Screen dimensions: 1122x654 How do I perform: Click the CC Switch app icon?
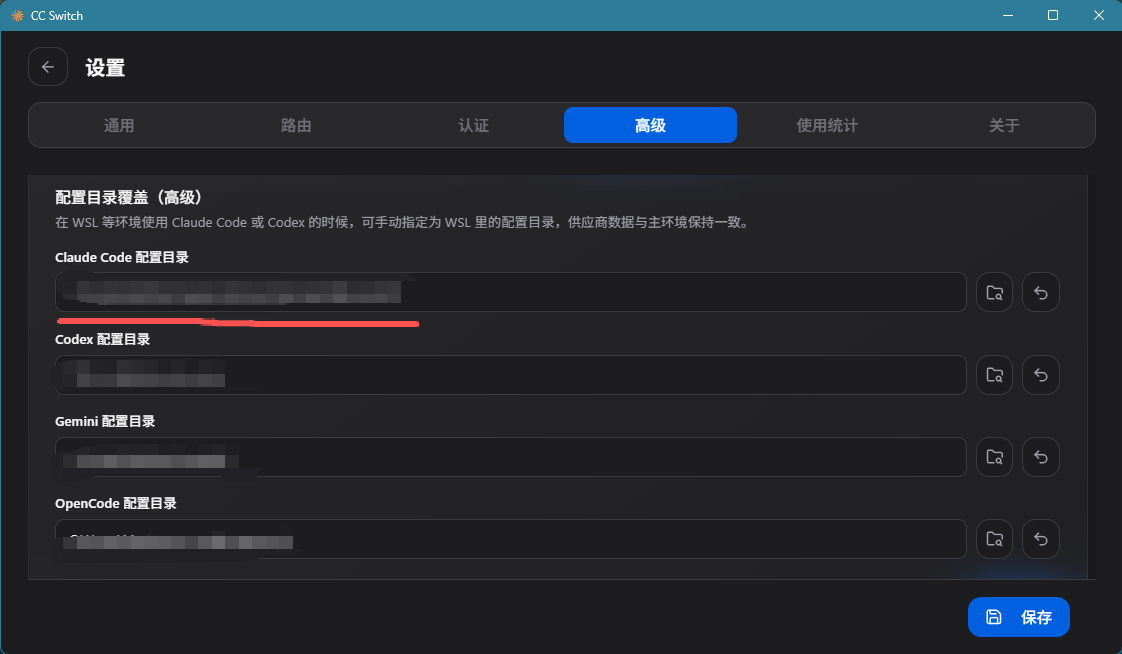(17, 15)
